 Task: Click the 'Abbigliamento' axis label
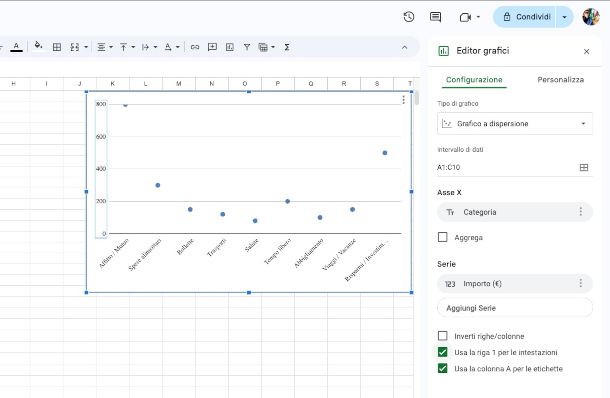(x=309, y=253)
